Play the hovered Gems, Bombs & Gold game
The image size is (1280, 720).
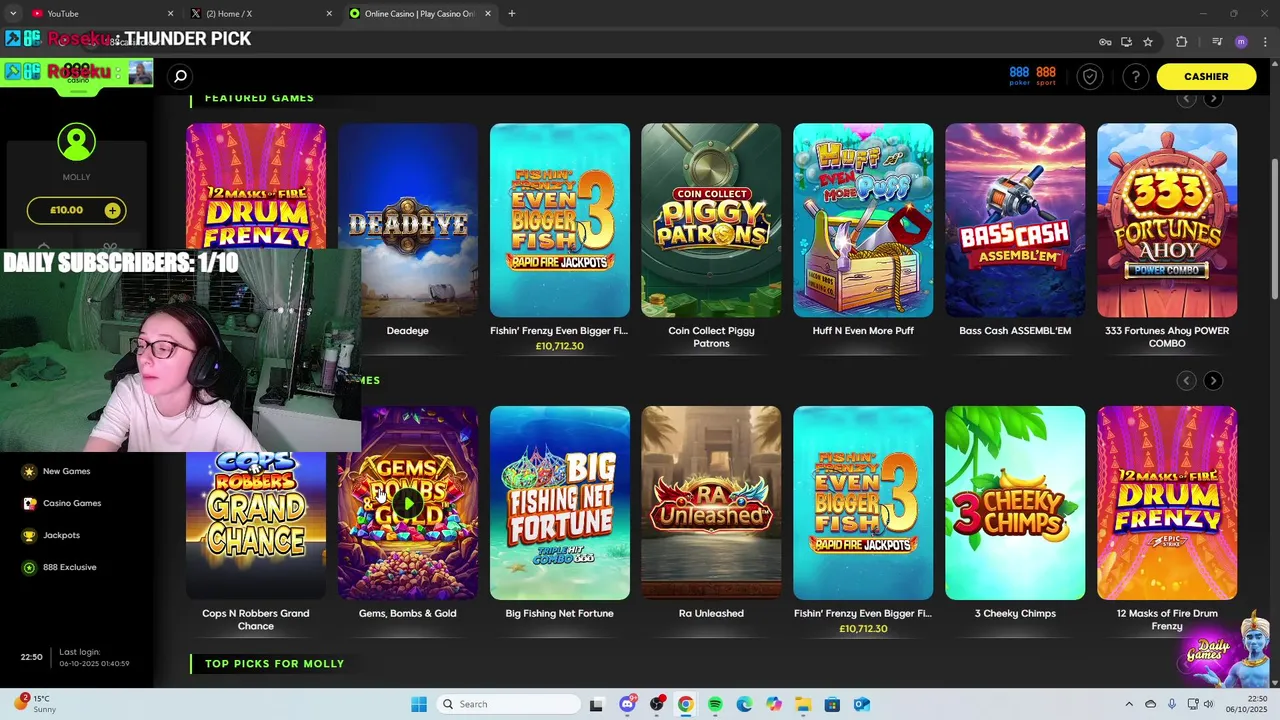pos(407,503)
